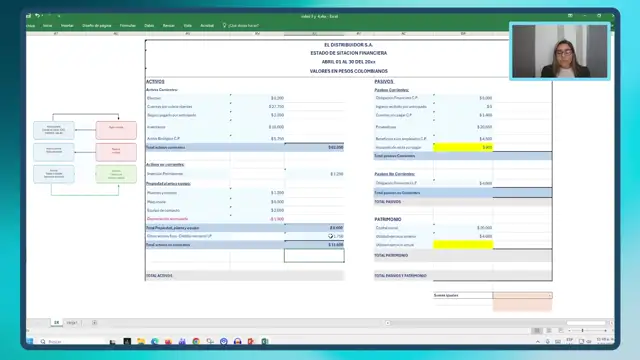Open the Inicio ribbon tab
The image size is (640, 360).
47,25
